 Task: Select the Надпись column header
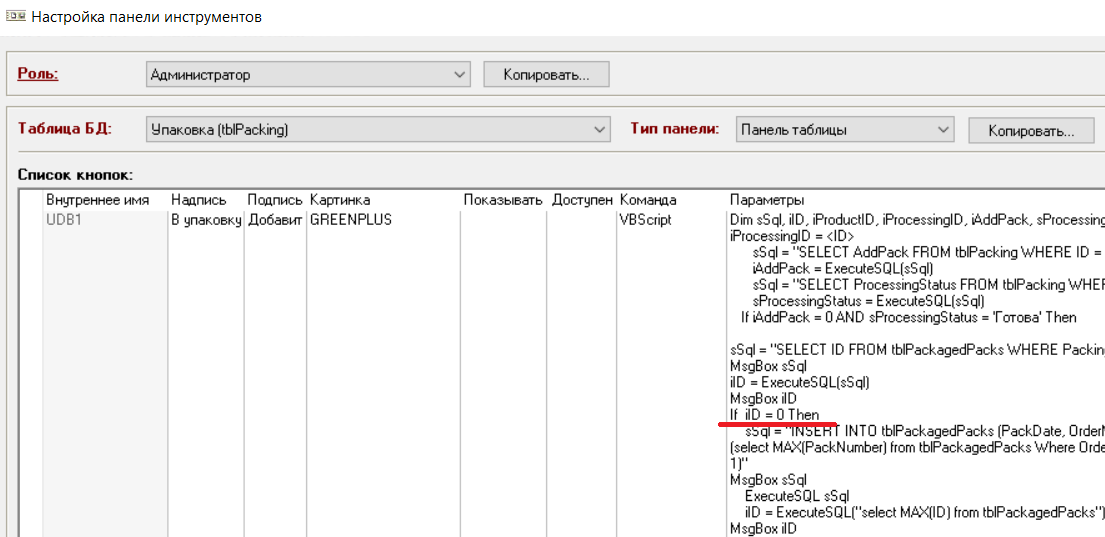(x=199, y=200)
